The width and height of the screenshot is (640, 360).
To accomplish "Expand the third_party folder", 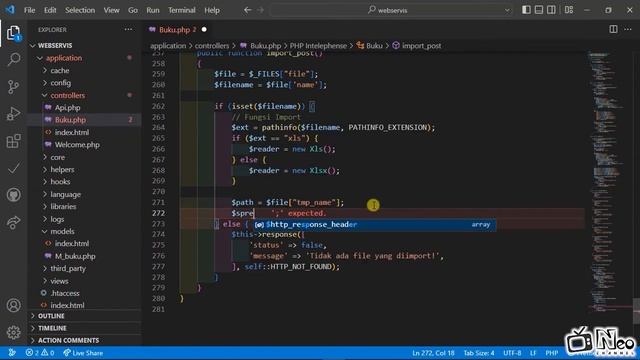I will point(68,269).
